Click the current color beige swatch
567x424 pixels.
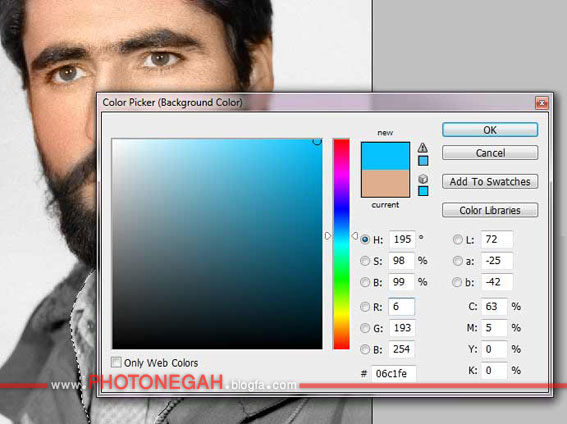[x=385, y=184]
